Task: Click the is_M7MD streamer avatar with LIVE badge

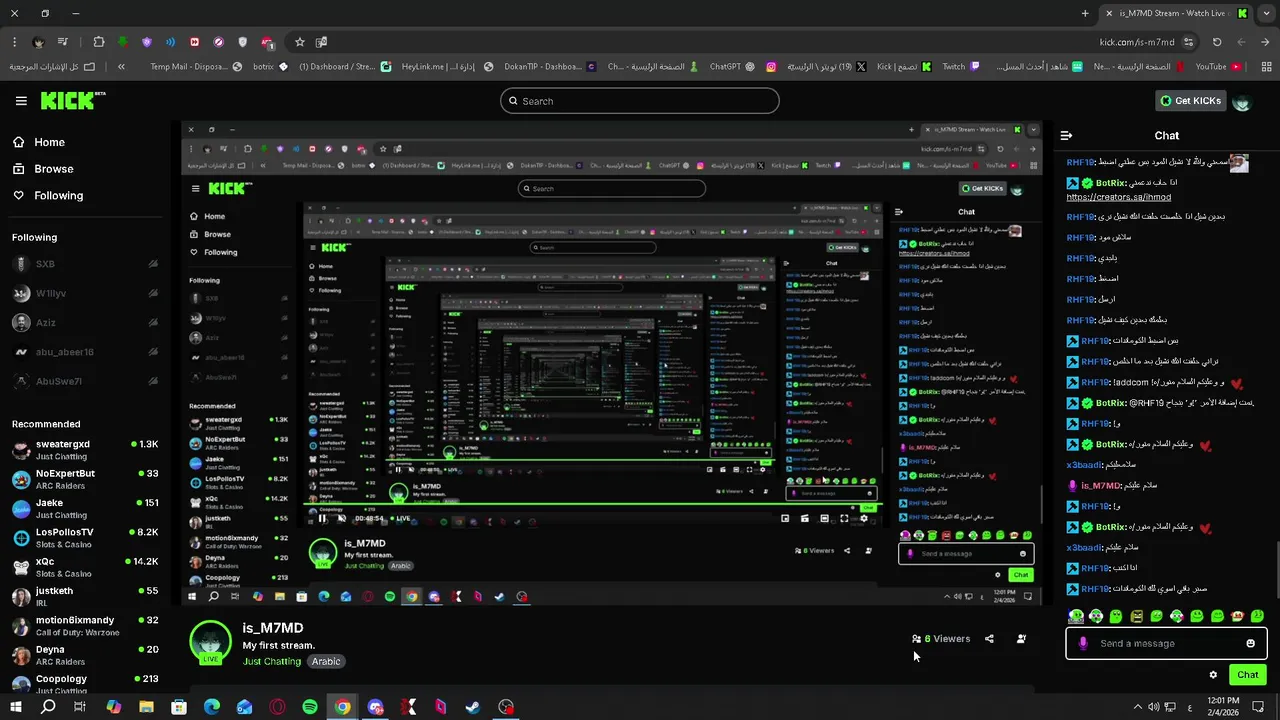Action: 211,642
